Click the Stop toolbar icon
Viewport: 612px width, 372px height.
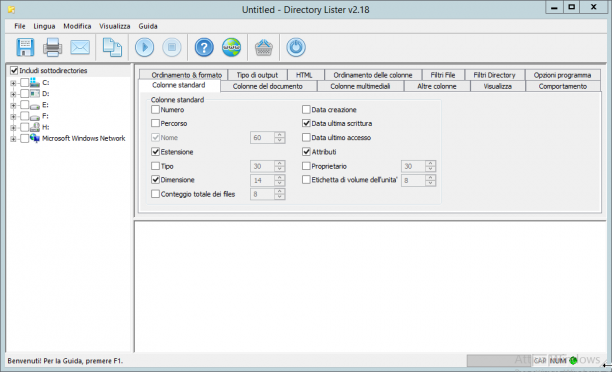coord(172,47)
